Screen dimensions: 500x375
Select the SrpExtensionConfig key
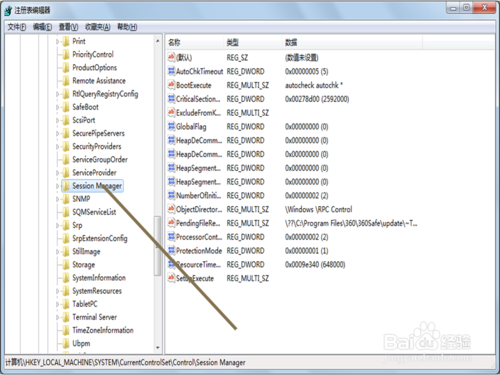tap(100, 238)
